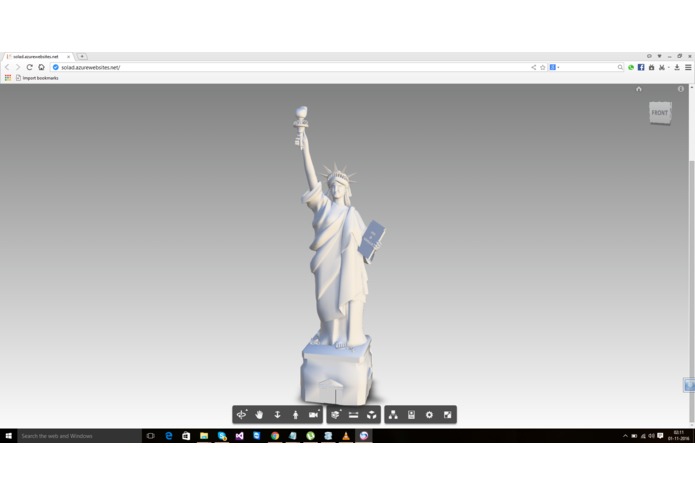Click the viewer home view icon
The height and width of the screenshot is (494, 695).
click(x=639, y=89)
